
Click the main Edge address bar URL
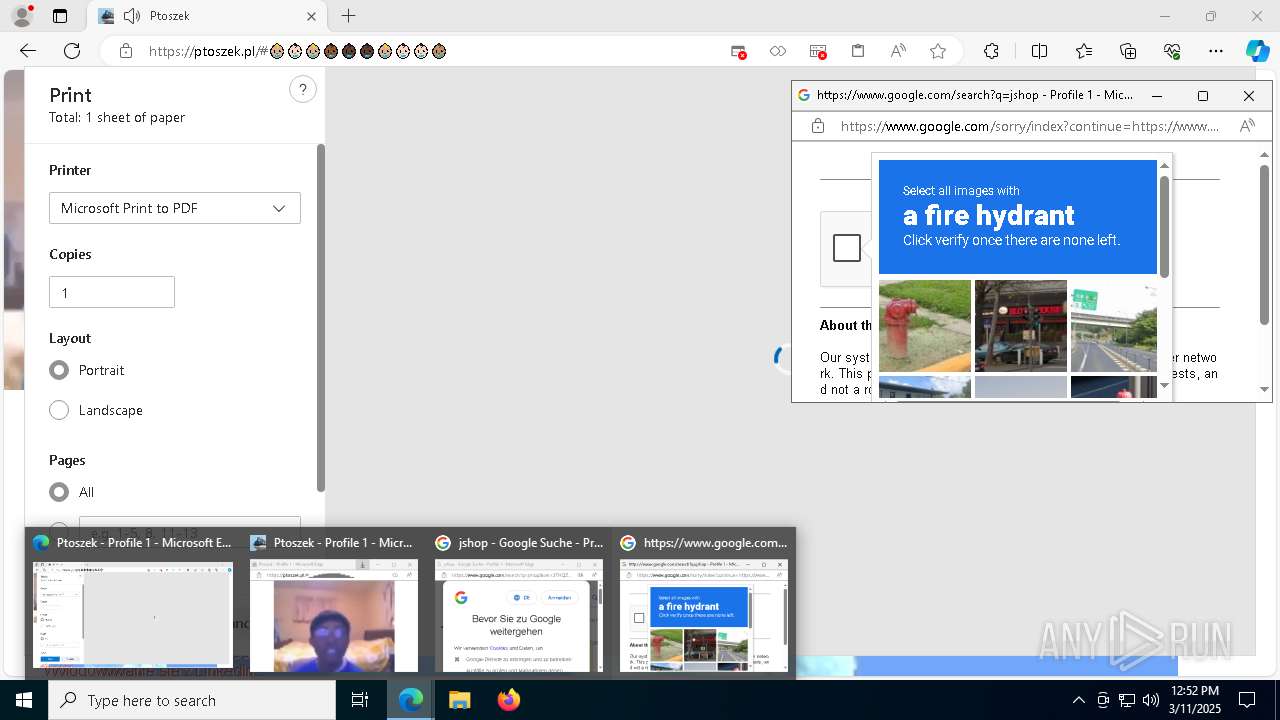[297, 51]
